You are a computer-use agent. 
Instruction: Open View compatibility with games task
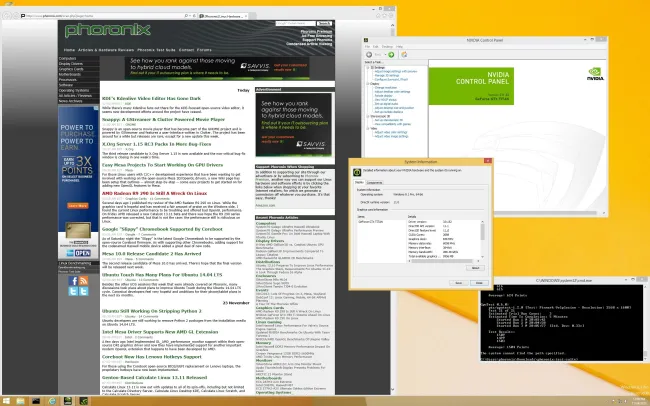pos(393,124)
